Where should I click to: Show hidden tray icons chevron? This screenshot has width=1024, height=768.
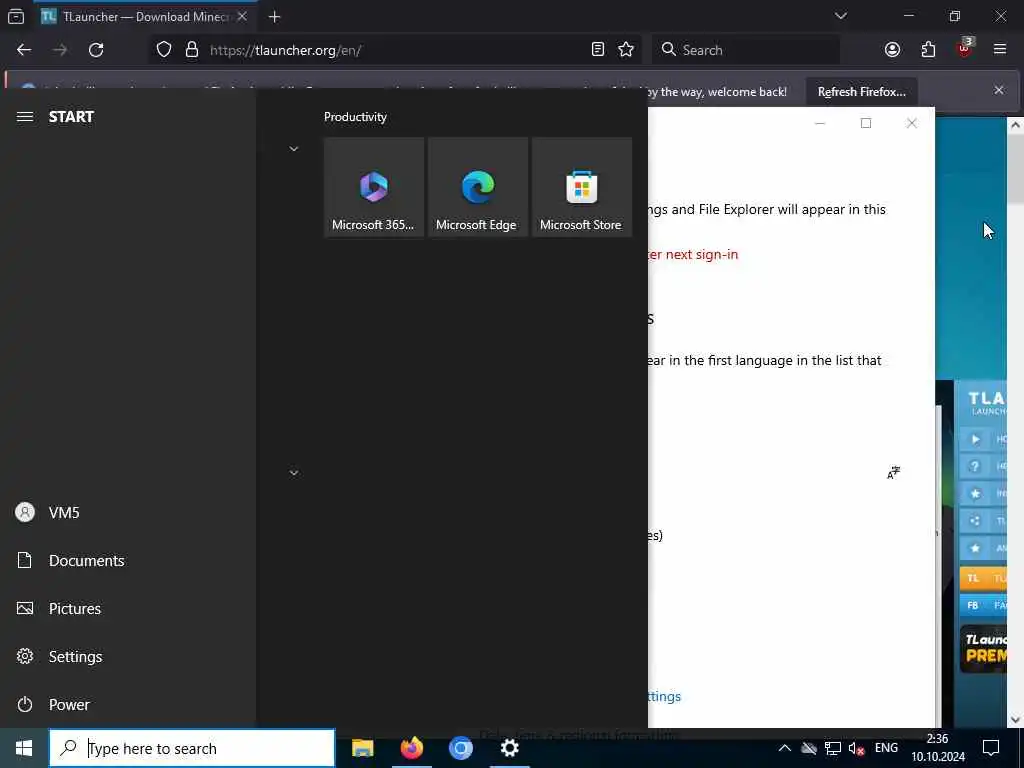pos(785,748)
